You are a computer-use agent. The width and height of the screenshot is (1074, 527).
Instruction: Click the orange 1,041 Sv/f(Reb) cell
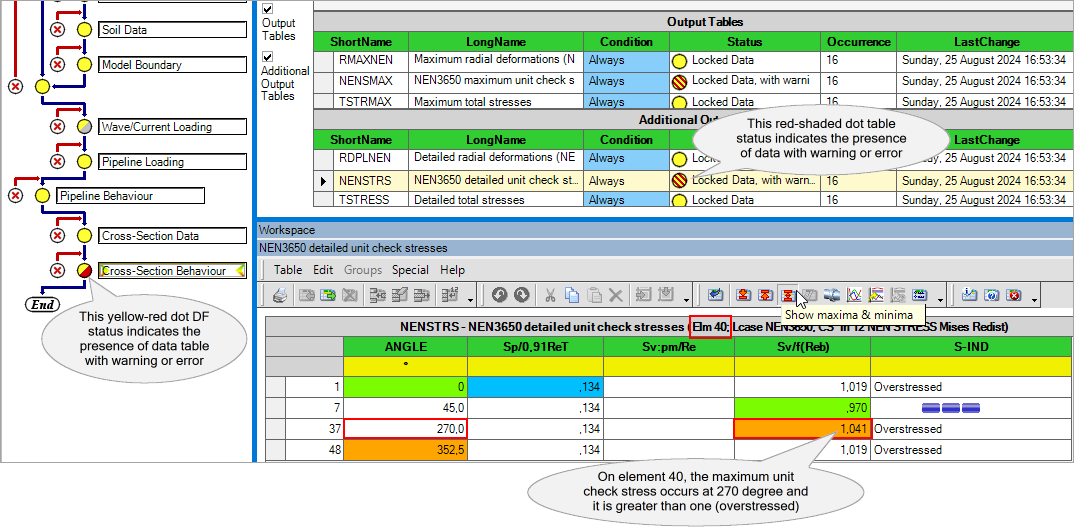tap(802, 428)
